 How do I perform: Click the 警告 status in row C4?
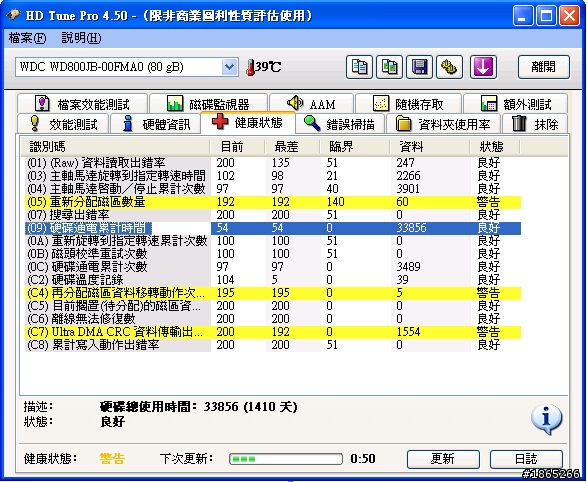[489, 293]
